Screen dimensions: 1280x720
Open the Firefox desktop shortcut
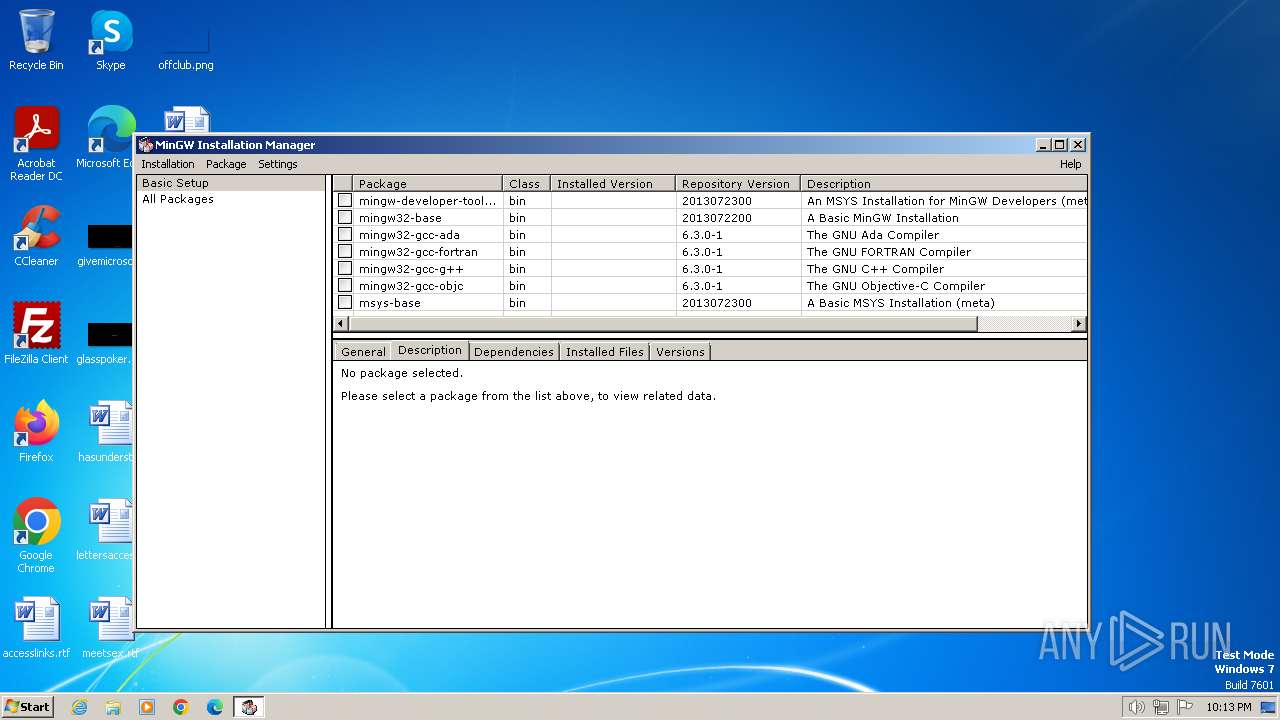point(36,432)
